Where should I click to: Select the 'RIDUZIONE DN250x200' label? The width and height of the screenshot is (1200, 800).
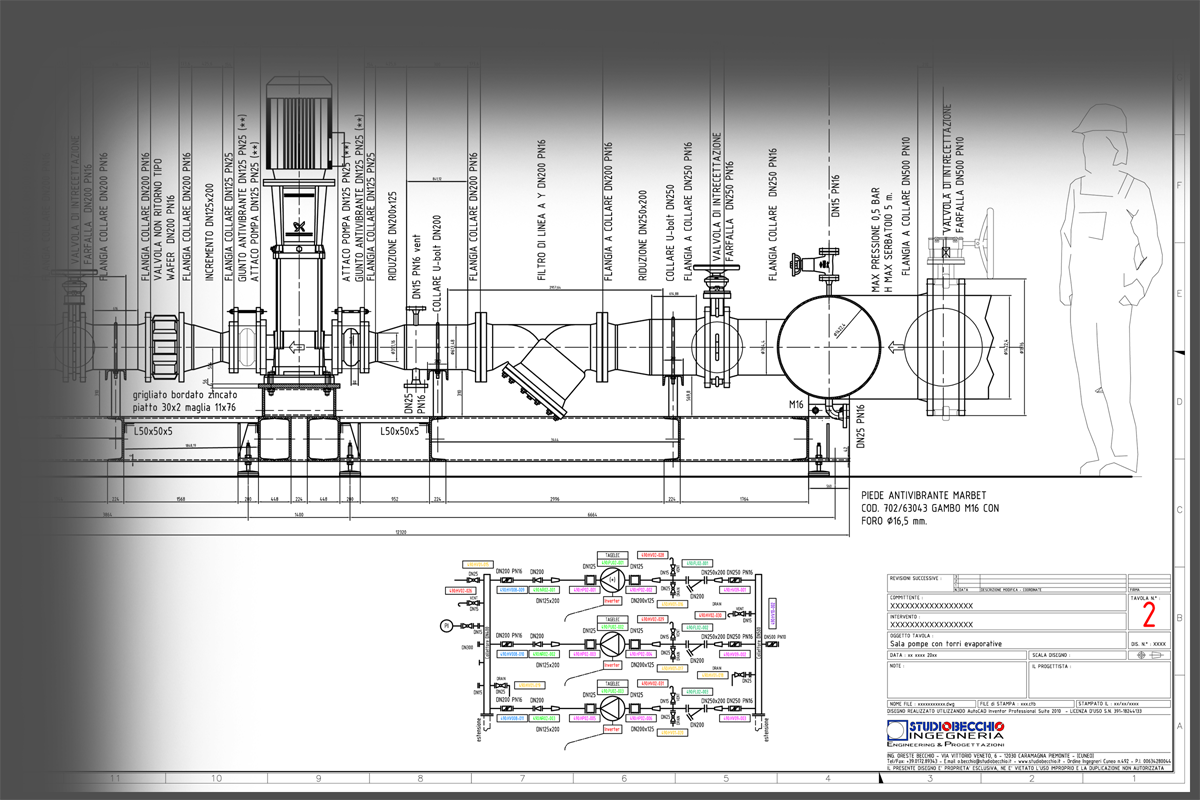point(642,234)
